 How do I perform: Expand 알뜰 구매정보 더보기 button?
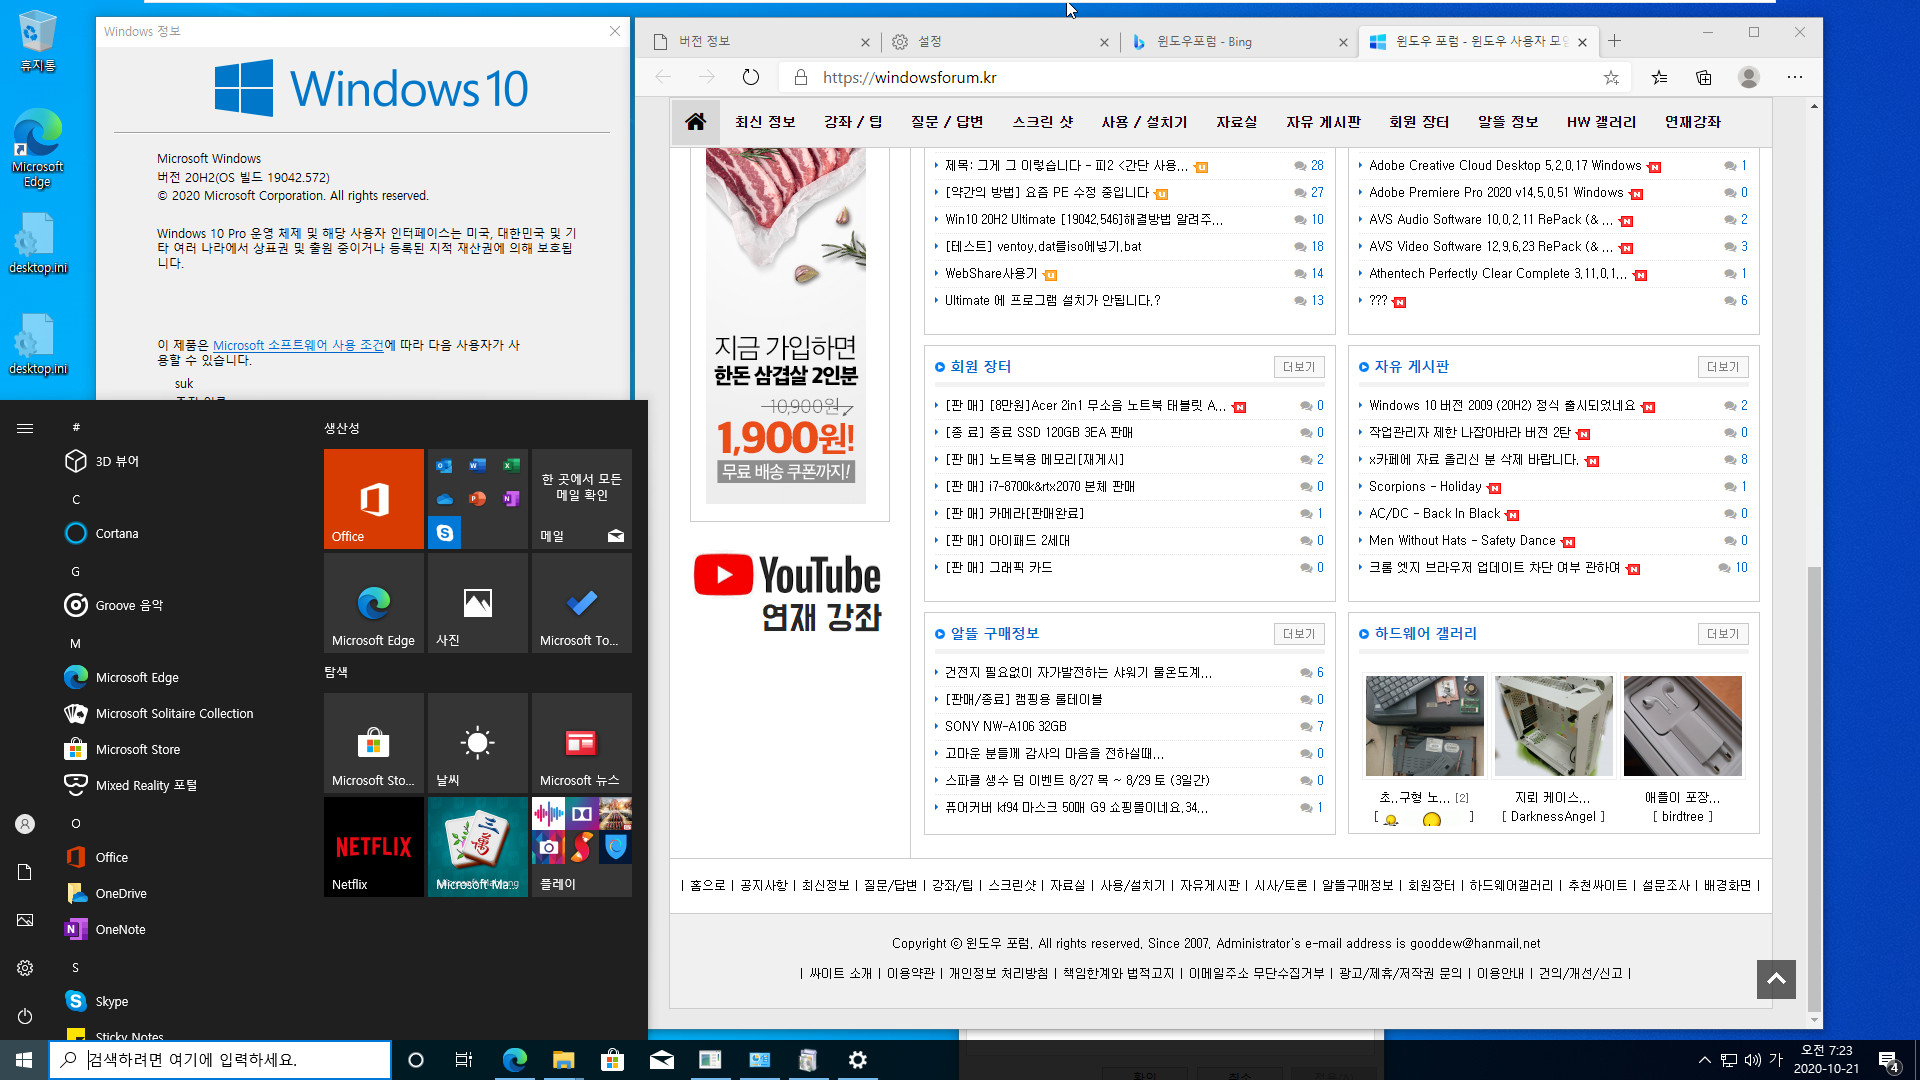tap(1299, 634)
